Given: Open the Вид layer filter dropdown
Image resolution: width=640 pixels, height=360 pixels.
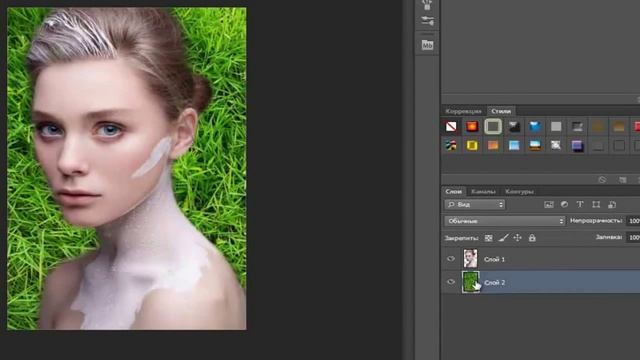Looking at the screenshot, I should coord(475,204).
